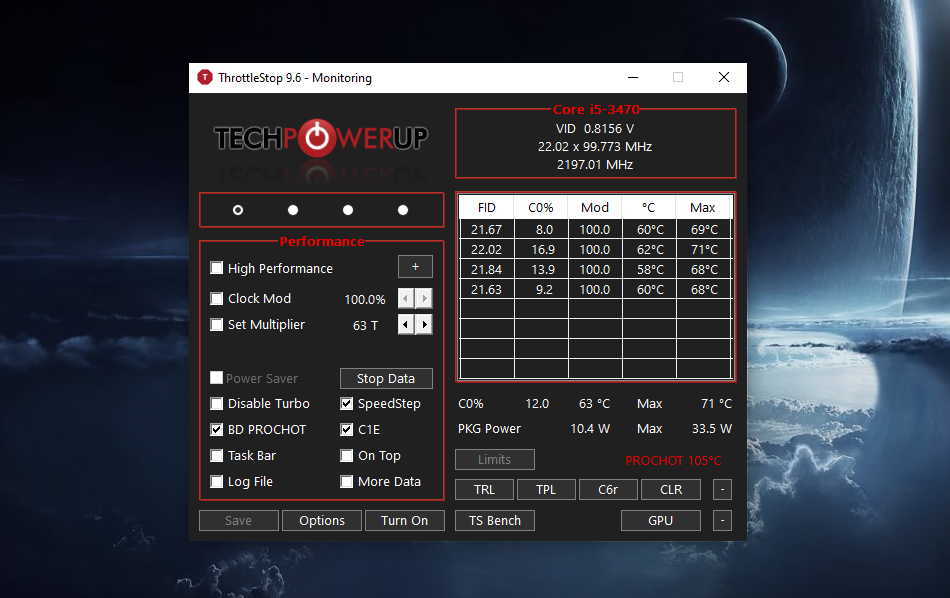The width and height of the screenshot is (950, 598).
Task: Enable the Log File checkbox
Action: [x=216, y=482]
